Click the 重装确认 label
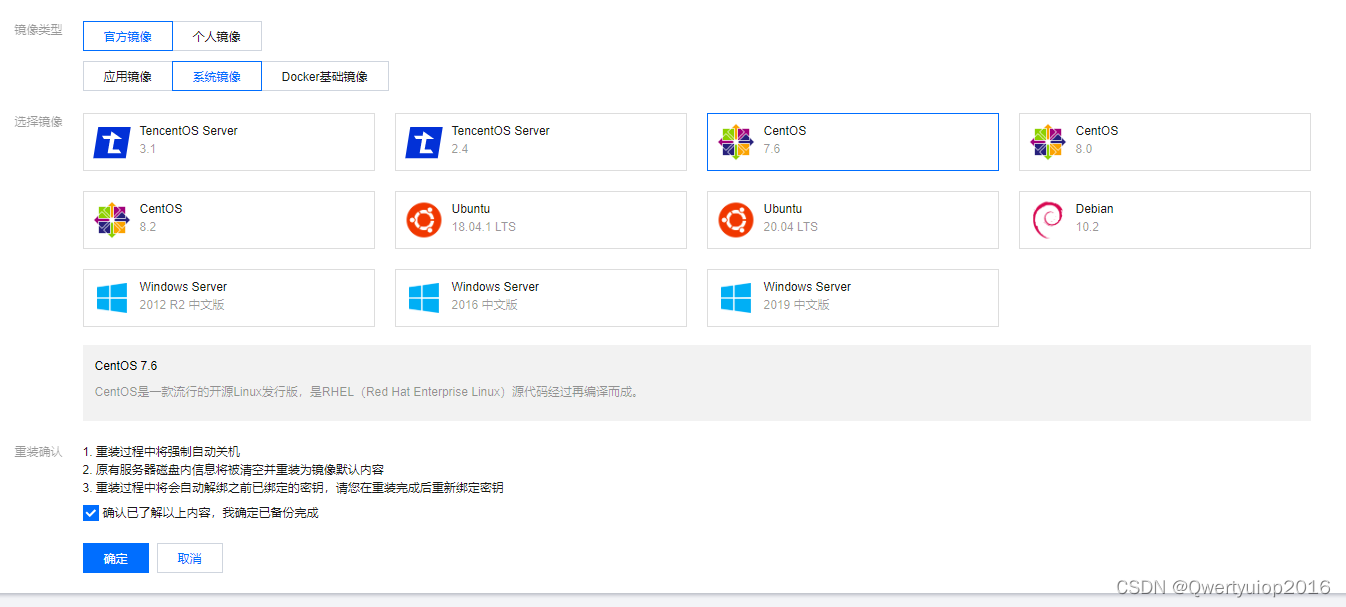 click(x=38, y=452)
